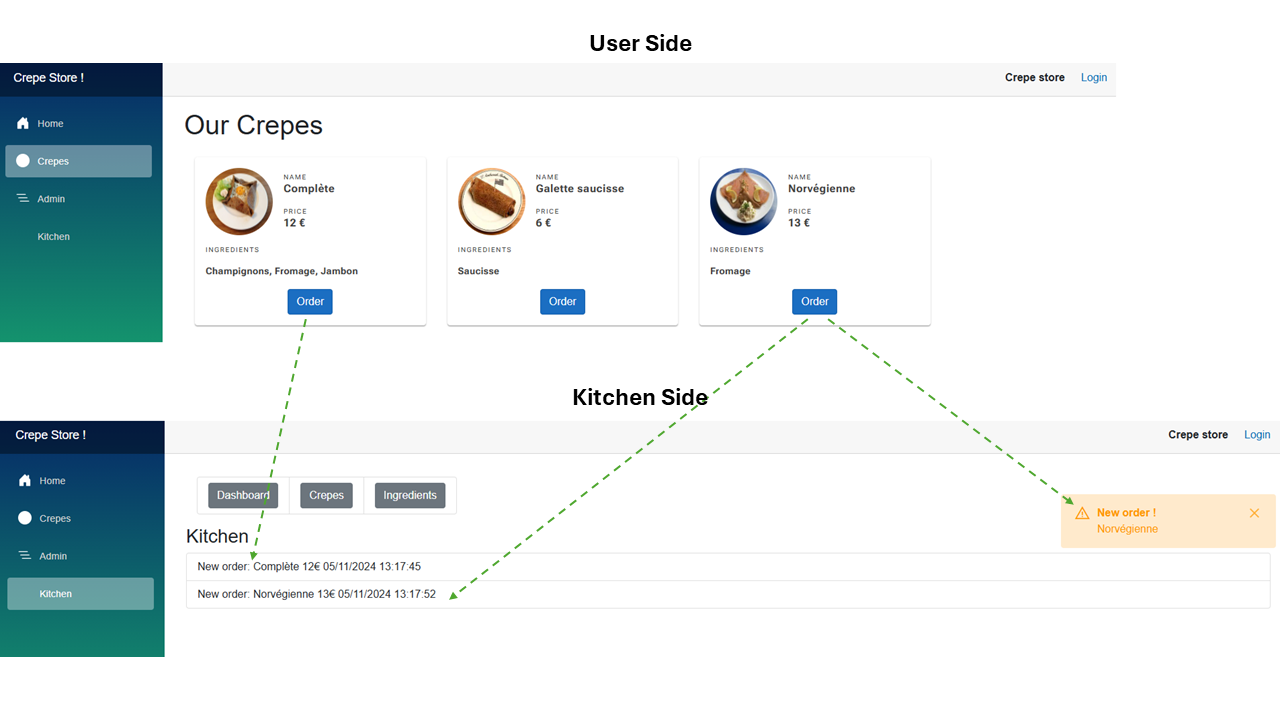The height and width of the screenshot is (720, 1280).
Task: Open Kitchen in the User Side sidebar
Action: pos(54,237)
